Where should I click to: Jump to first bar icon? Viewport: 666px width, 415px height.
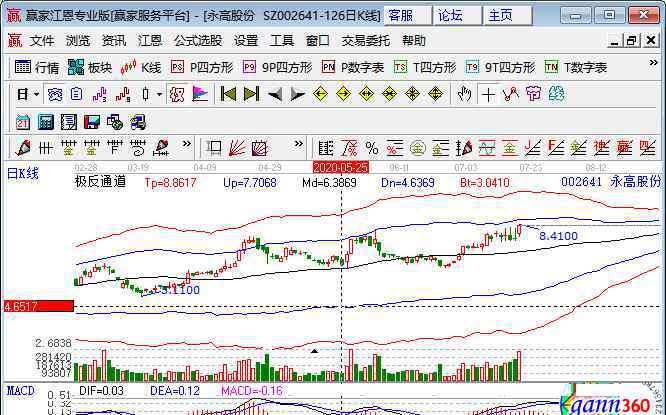tap(228, 94)
